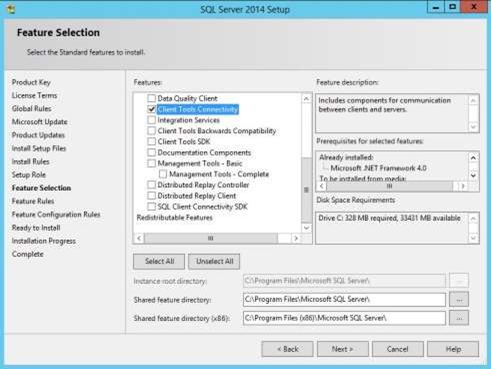Select the Feature Rules step

pyautogui.click(x=33, y=201)
